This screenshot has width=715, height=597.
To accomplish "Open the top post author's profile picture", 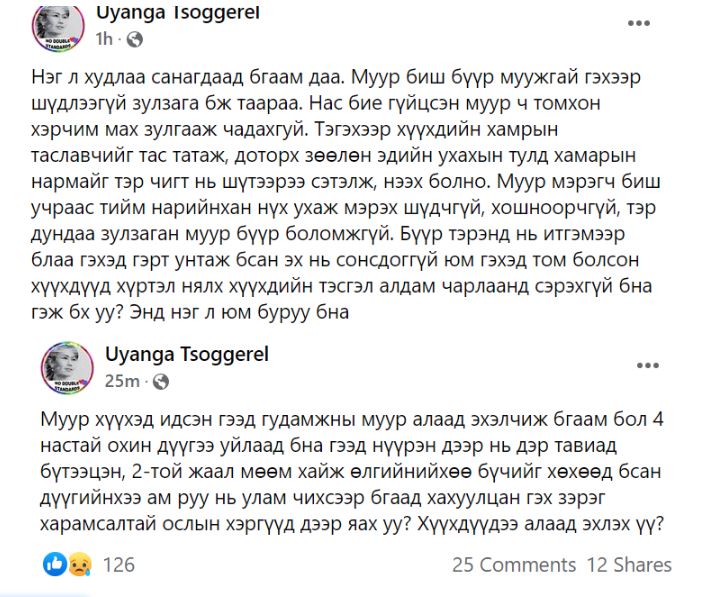I will point(57,25).
